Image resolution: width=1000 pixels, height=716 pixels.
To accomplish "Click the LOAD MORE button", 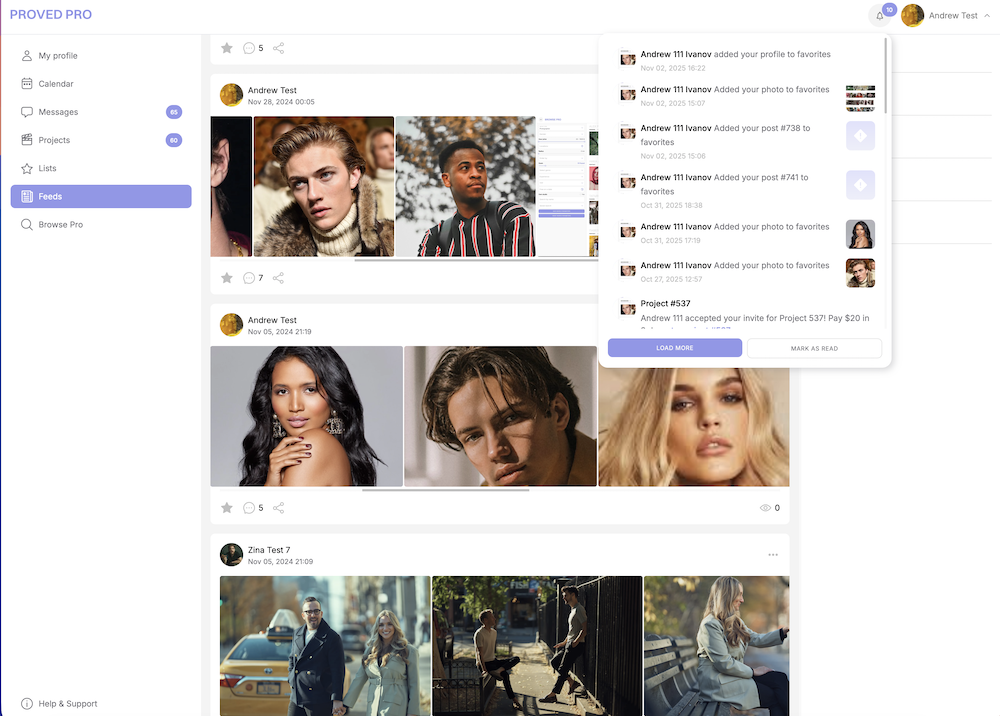I will [675, 348].
